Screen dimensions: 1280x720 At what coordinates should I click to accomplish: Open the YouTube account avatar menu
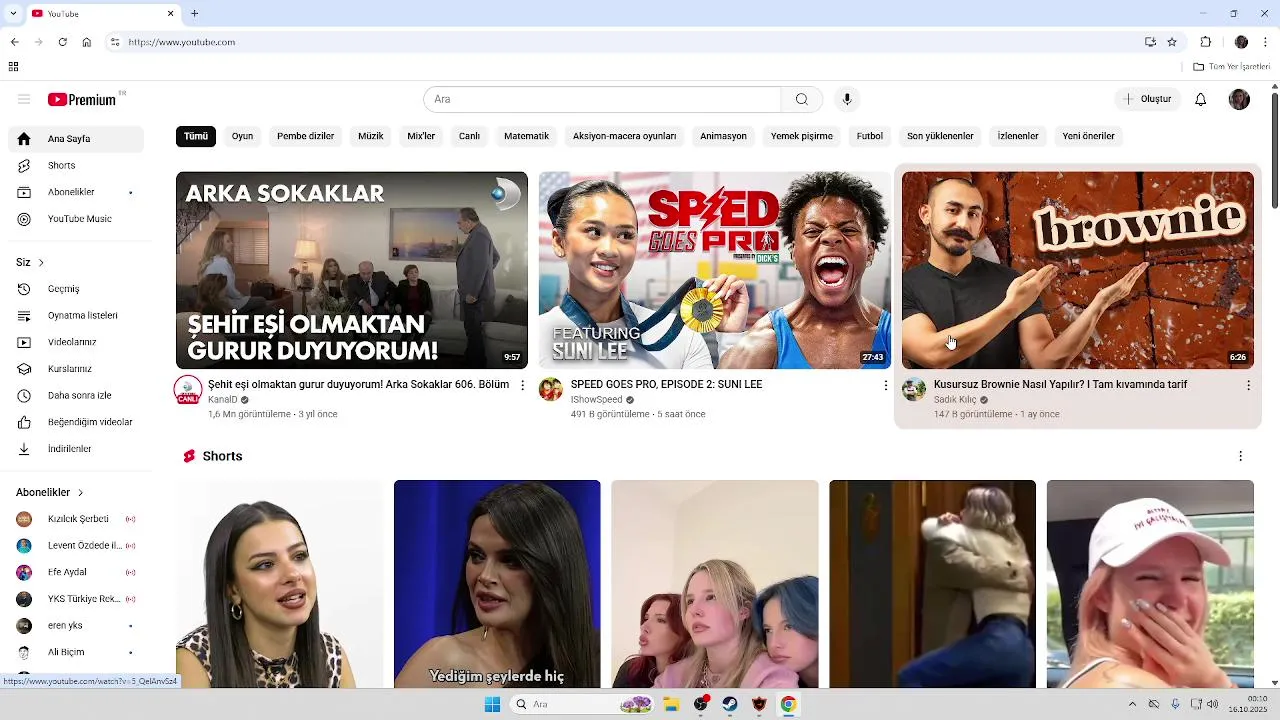coord(1239,99)
